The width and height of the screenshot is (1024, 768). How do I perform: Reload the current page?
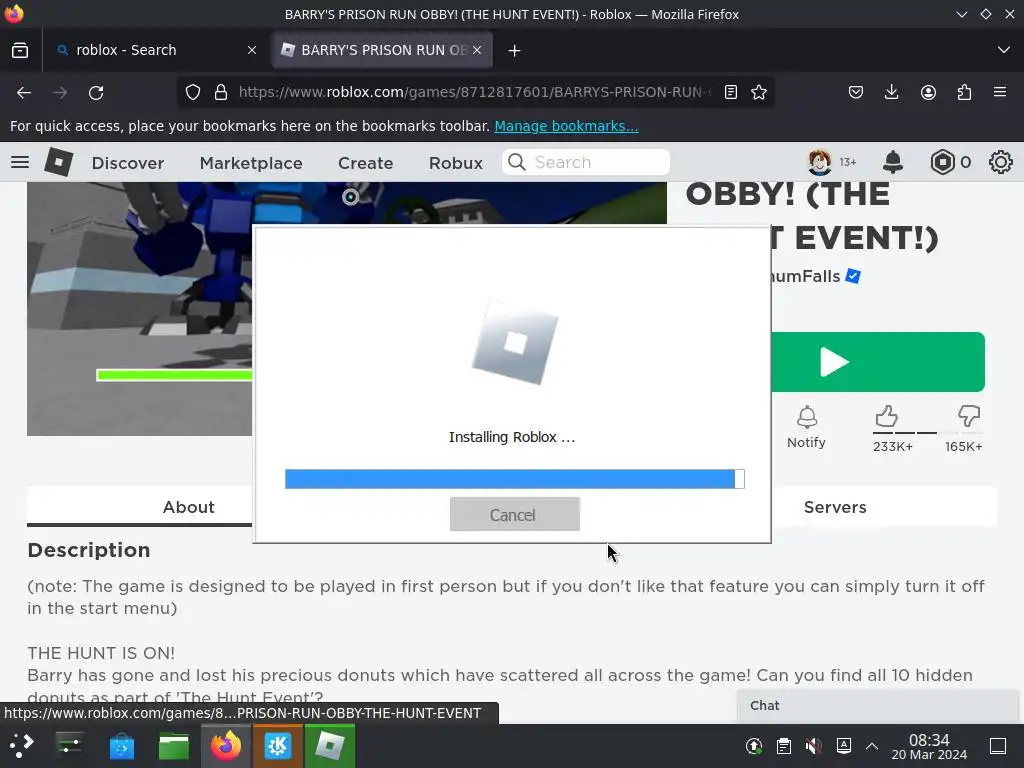point(96,93)
